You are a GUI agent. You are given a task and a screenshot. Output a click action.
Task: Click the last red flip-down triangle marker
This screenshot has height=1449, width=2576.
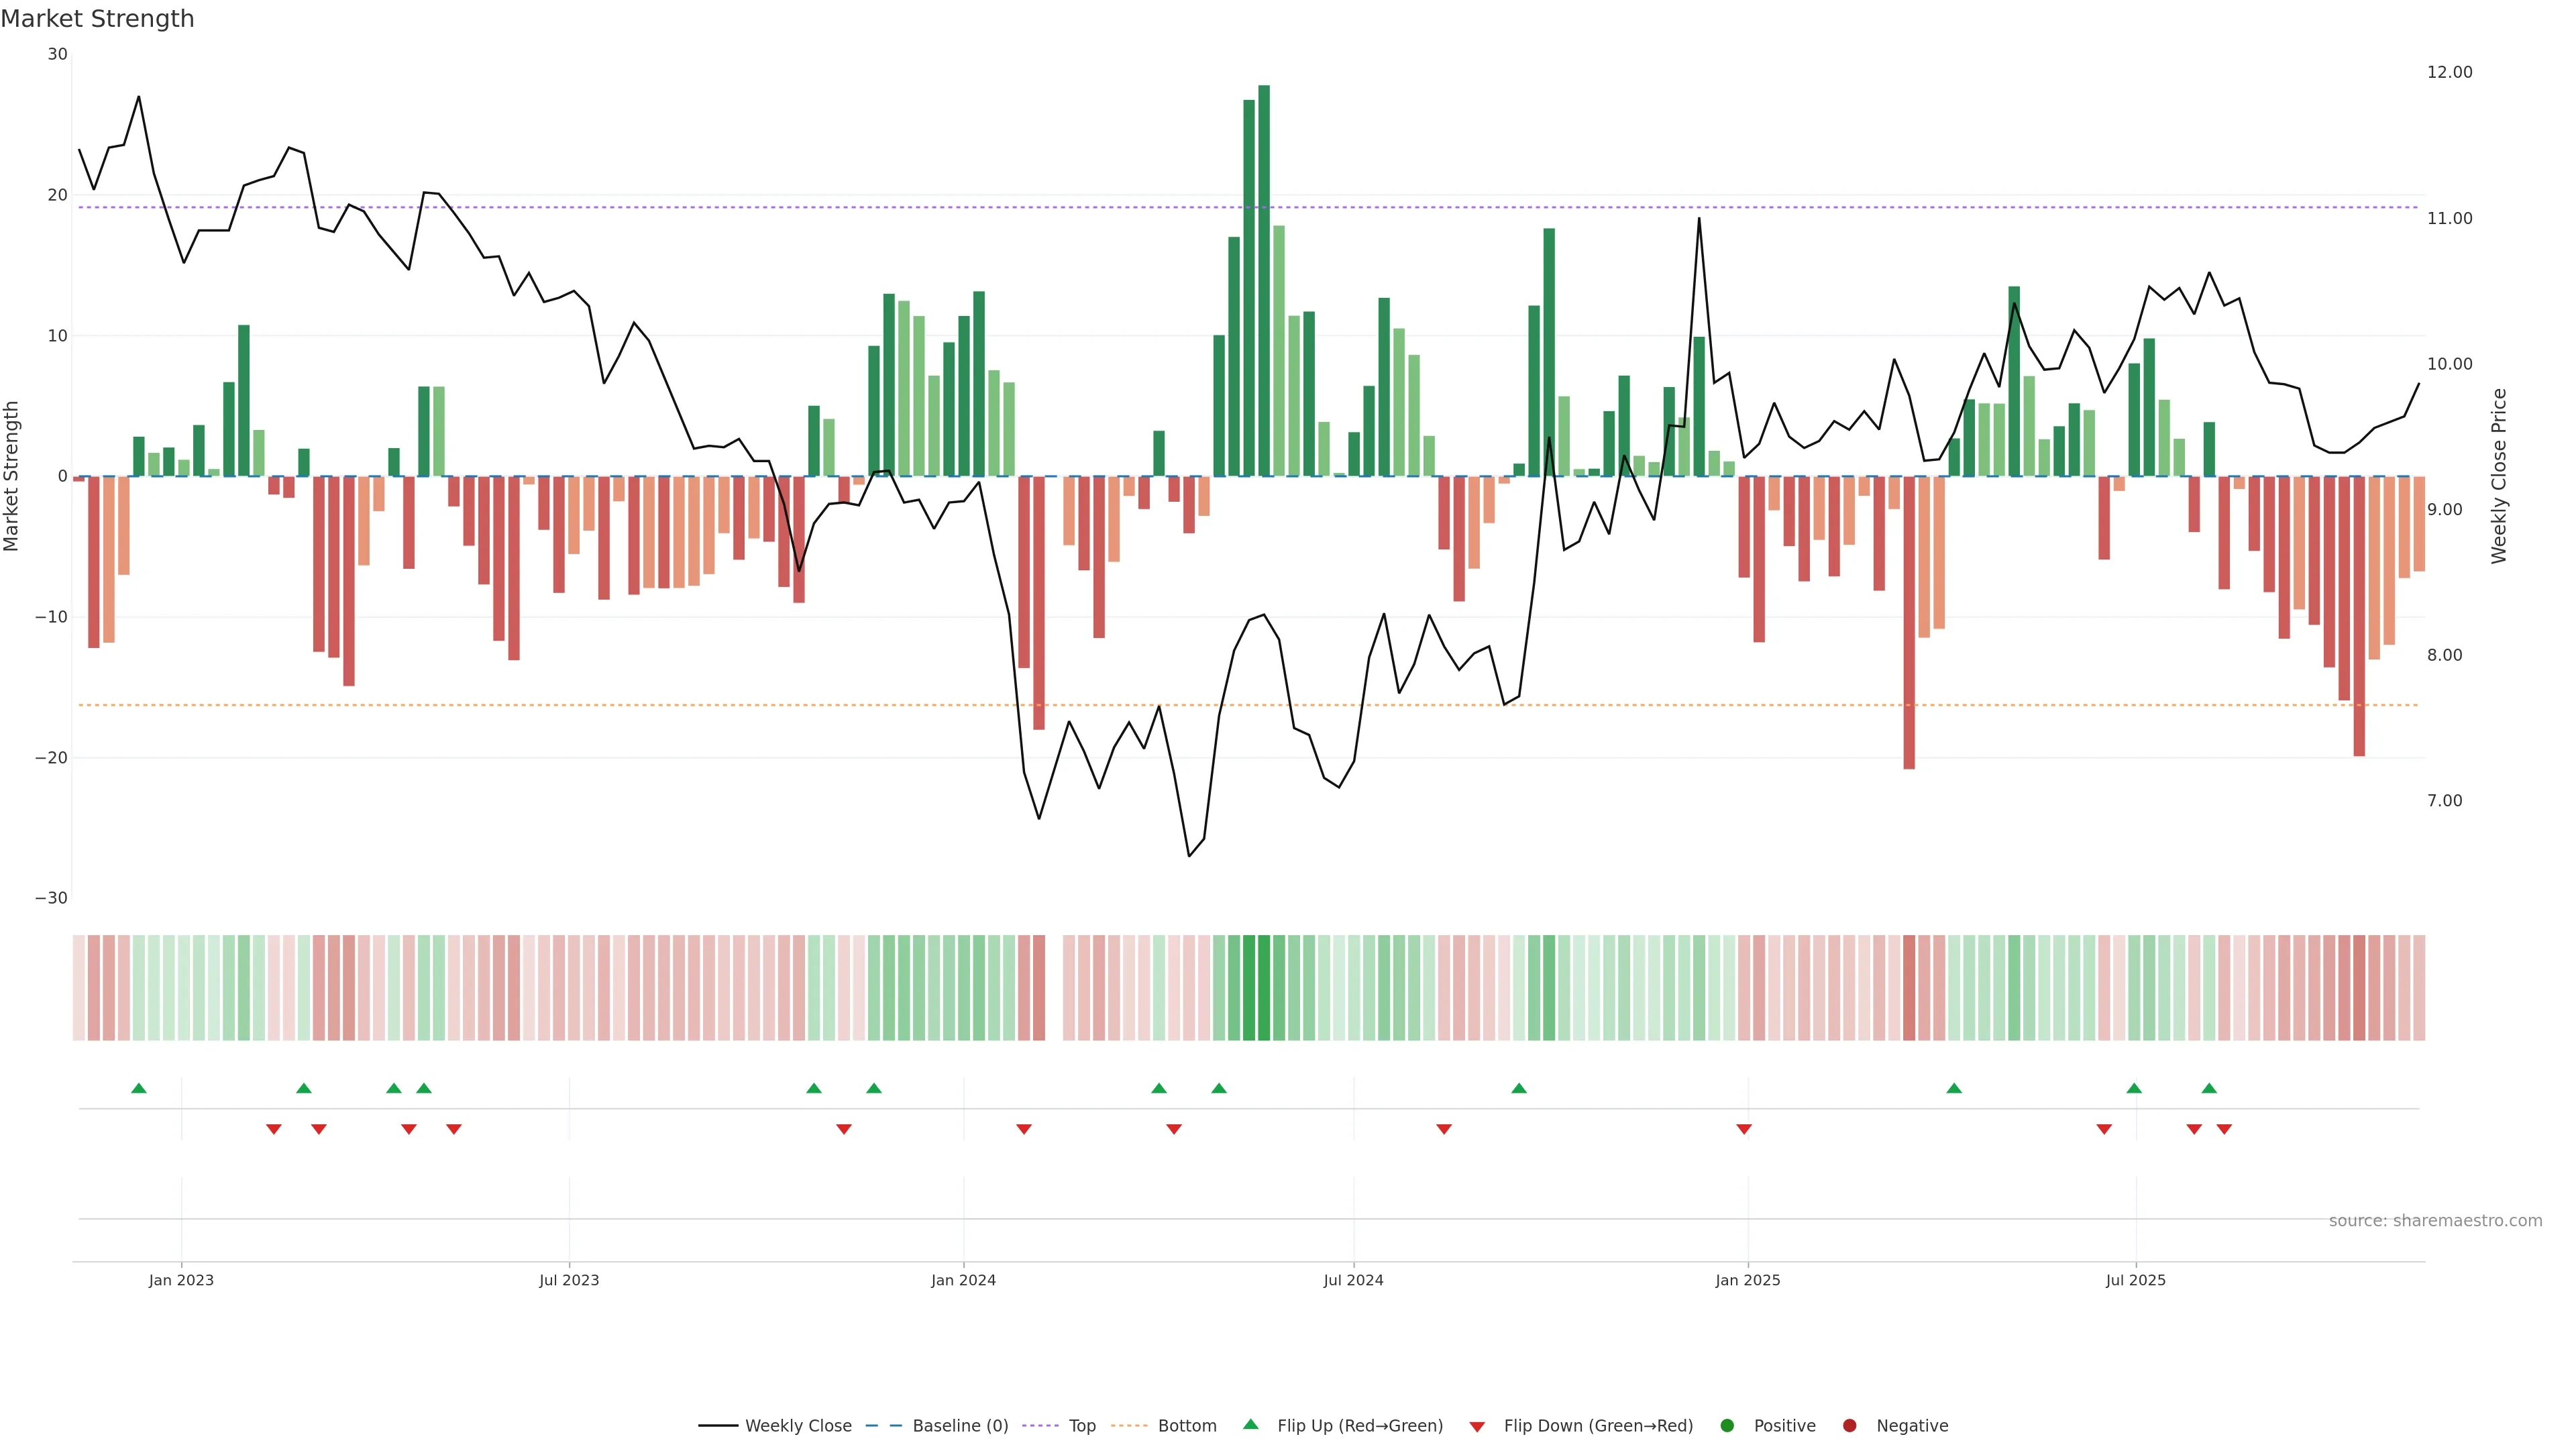click(2224, 1129)
